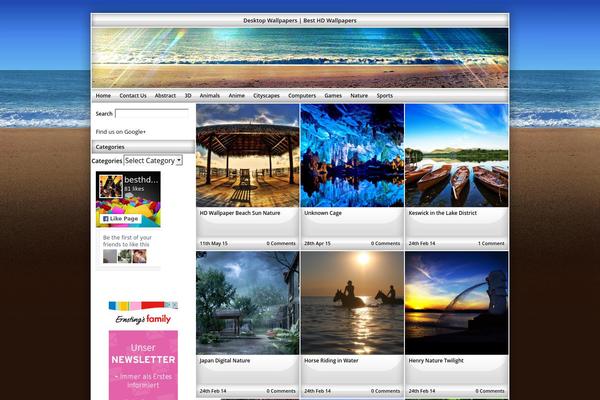The image size is (600, 400).
Task: Click the Horse Riding in Water title
Action: click(331, 361)
